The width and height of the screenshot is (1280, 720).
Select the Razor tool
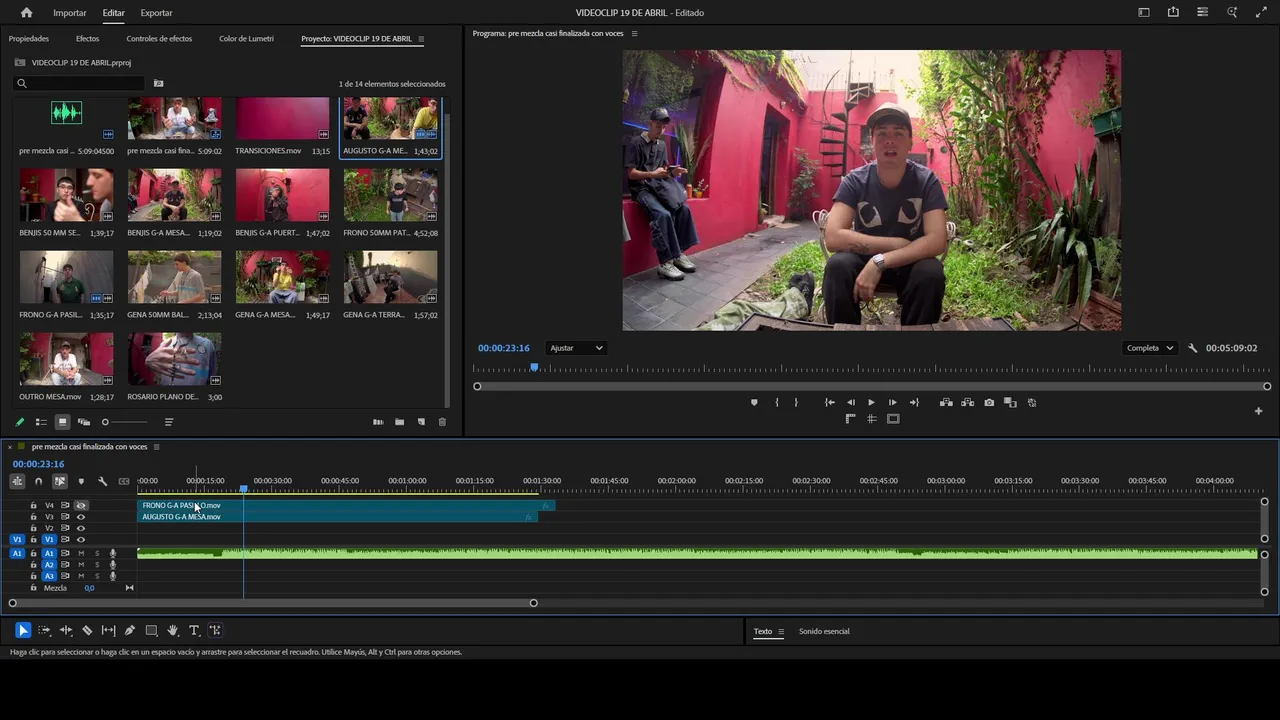pos(87,631)
